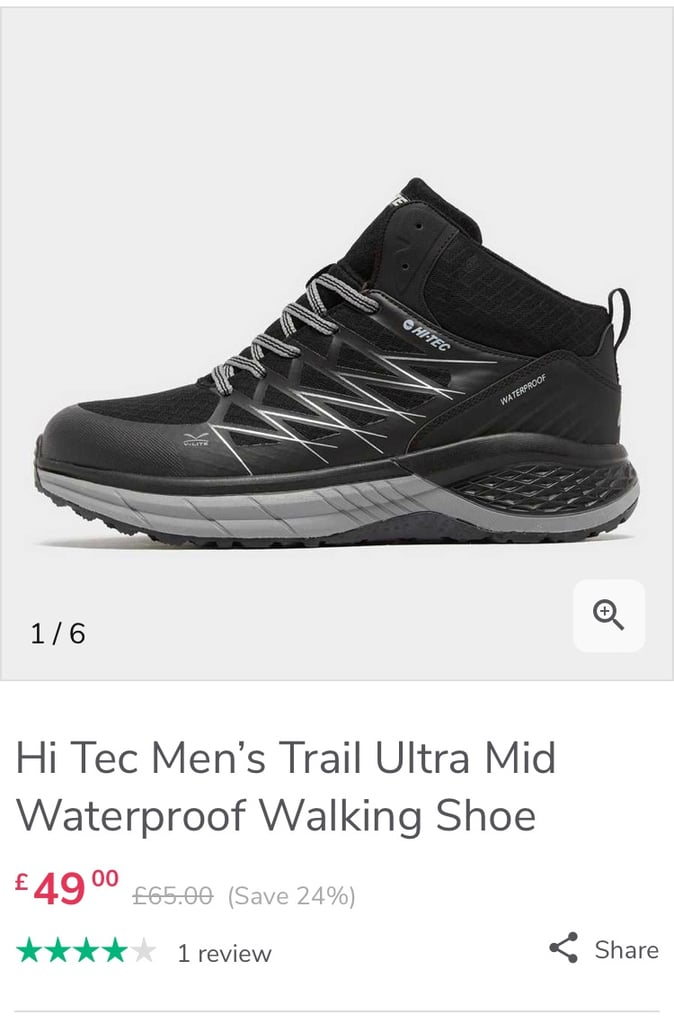
Task: Tap the WATERPROOF label on the heel
Action: coord(522,390)
